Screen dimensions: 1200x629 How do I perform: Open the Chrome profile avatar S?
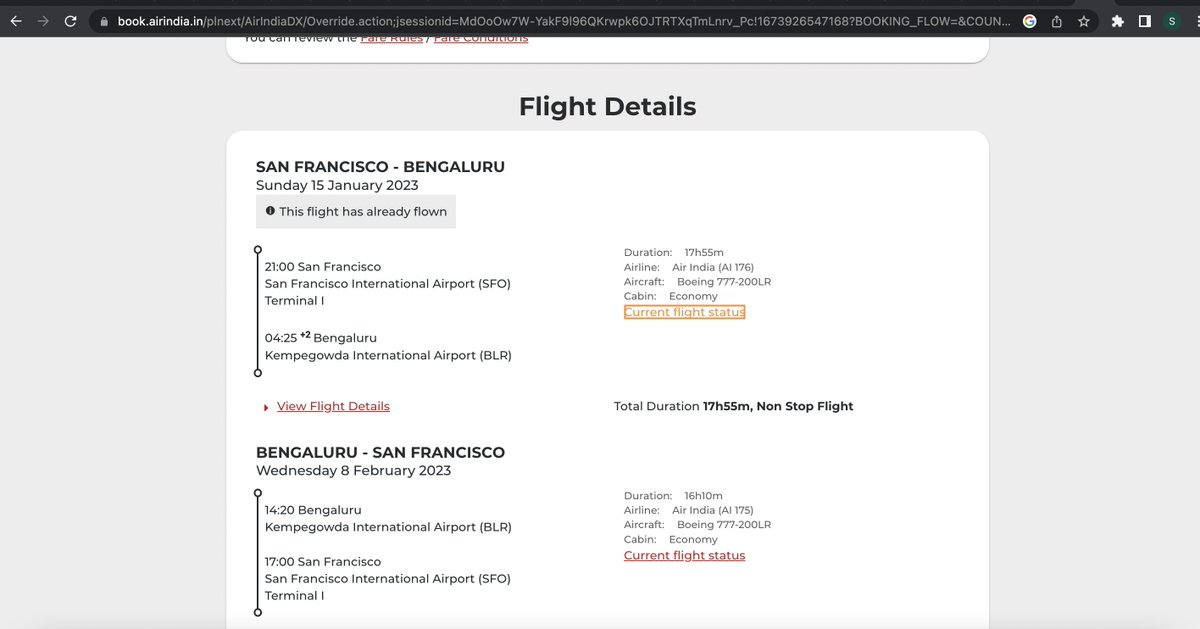[1172, 21]
